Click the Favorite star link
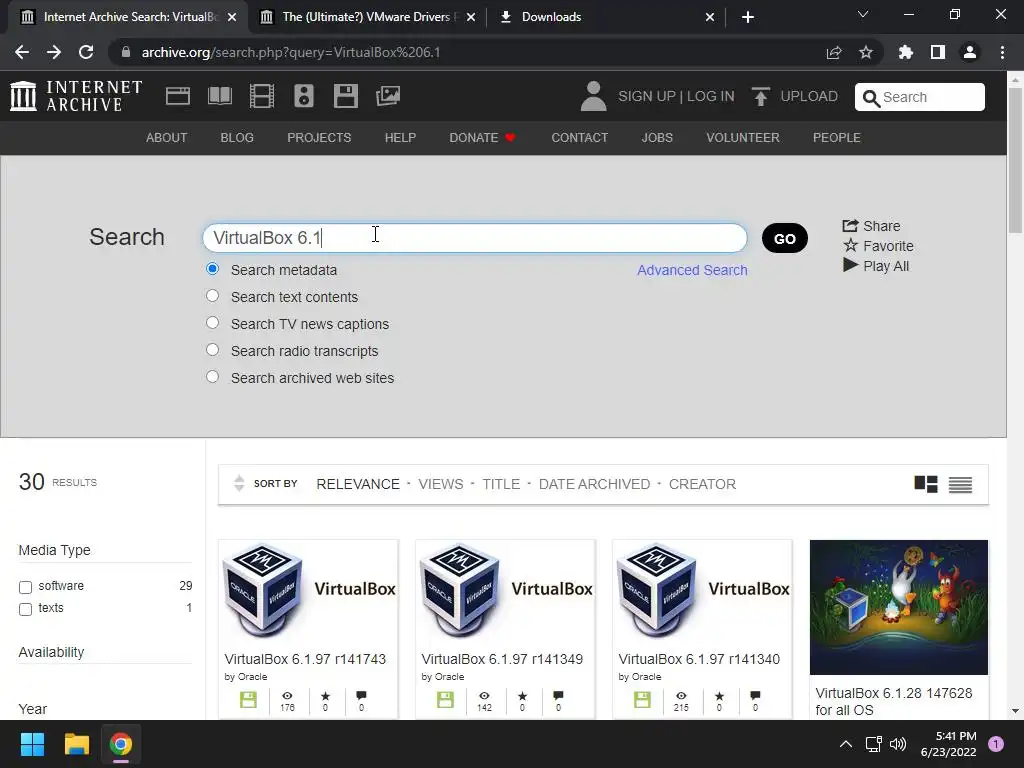1024x768 pixels. pyautogui.click(x=878, y=246)
